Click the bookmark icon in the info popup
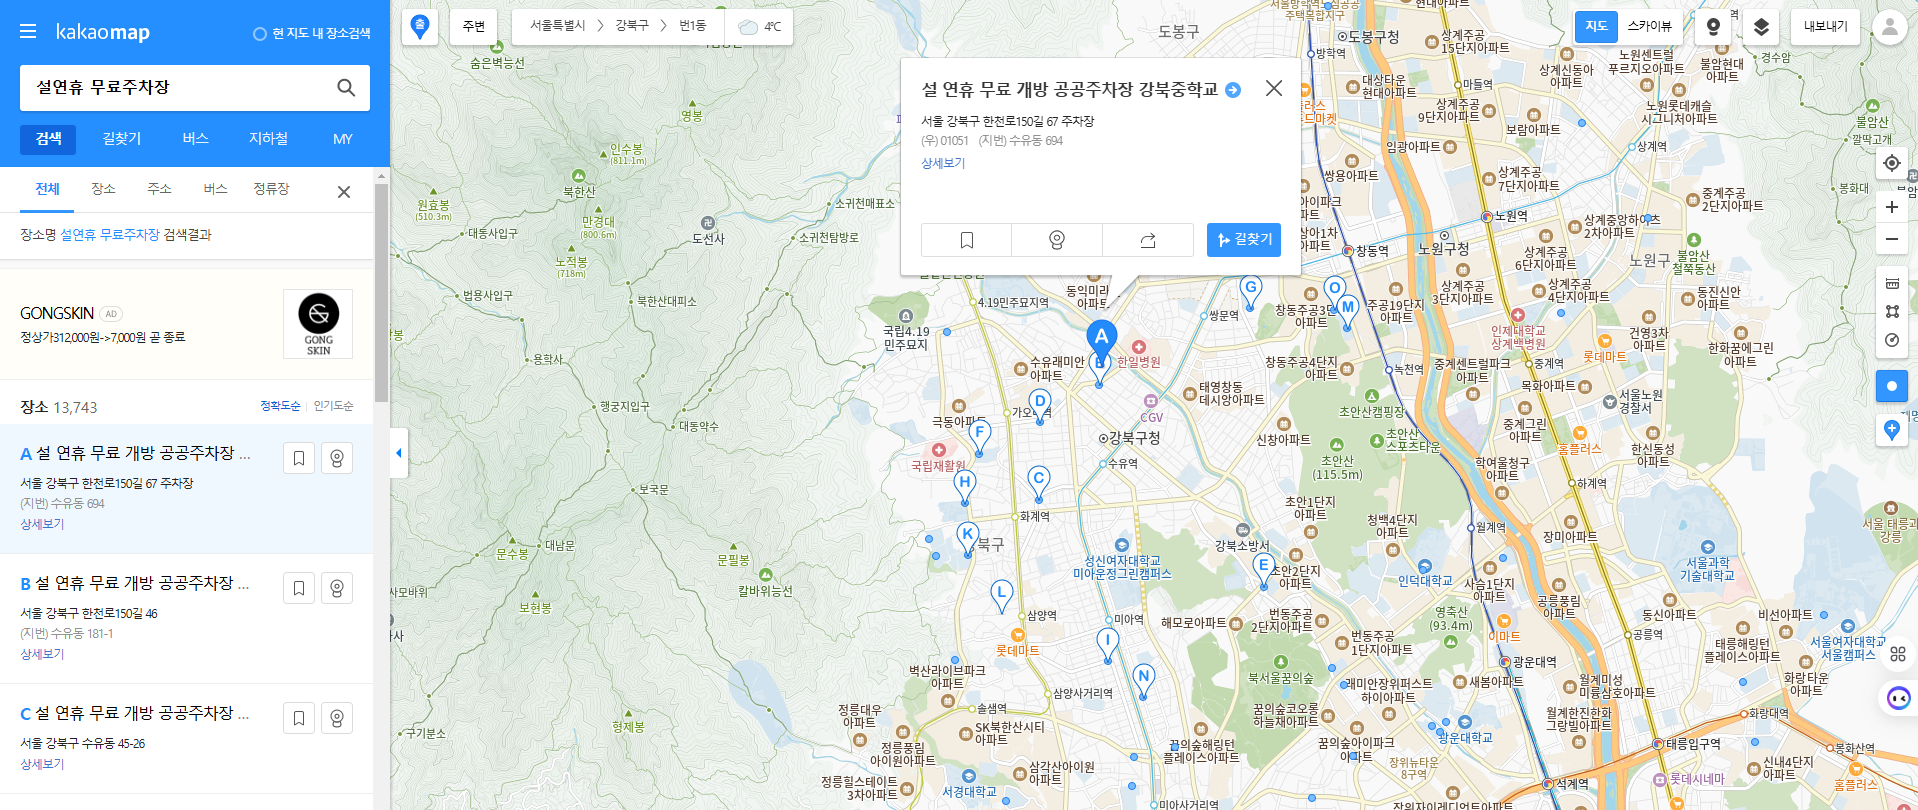Viewport: 1918px width, 810px height. [966, 240]
